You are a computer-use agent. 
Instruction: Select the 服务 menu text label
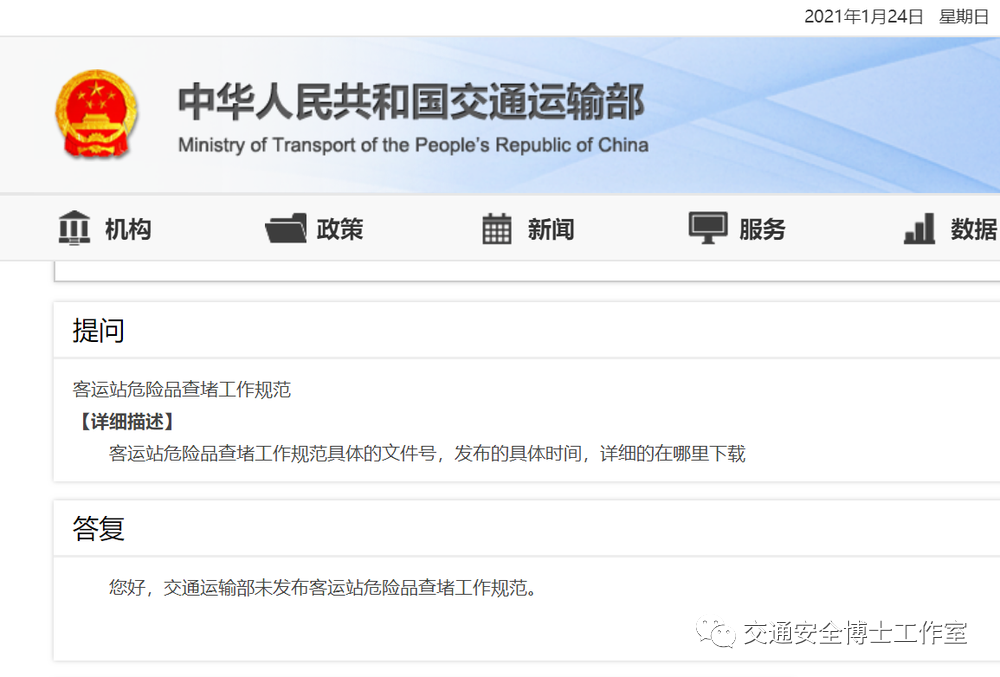(x=762, y=229)
